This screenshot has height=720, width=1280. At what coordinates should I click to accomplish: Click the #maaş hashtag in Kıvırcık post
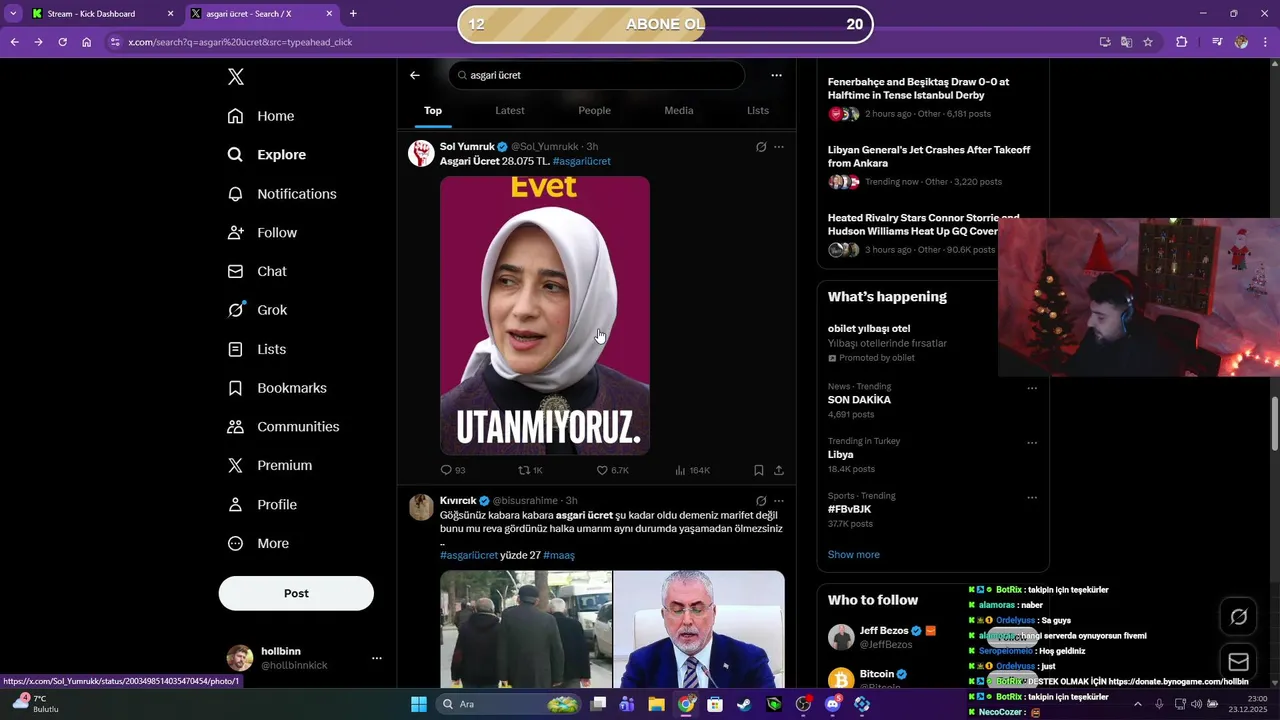[x=559, y=555]
